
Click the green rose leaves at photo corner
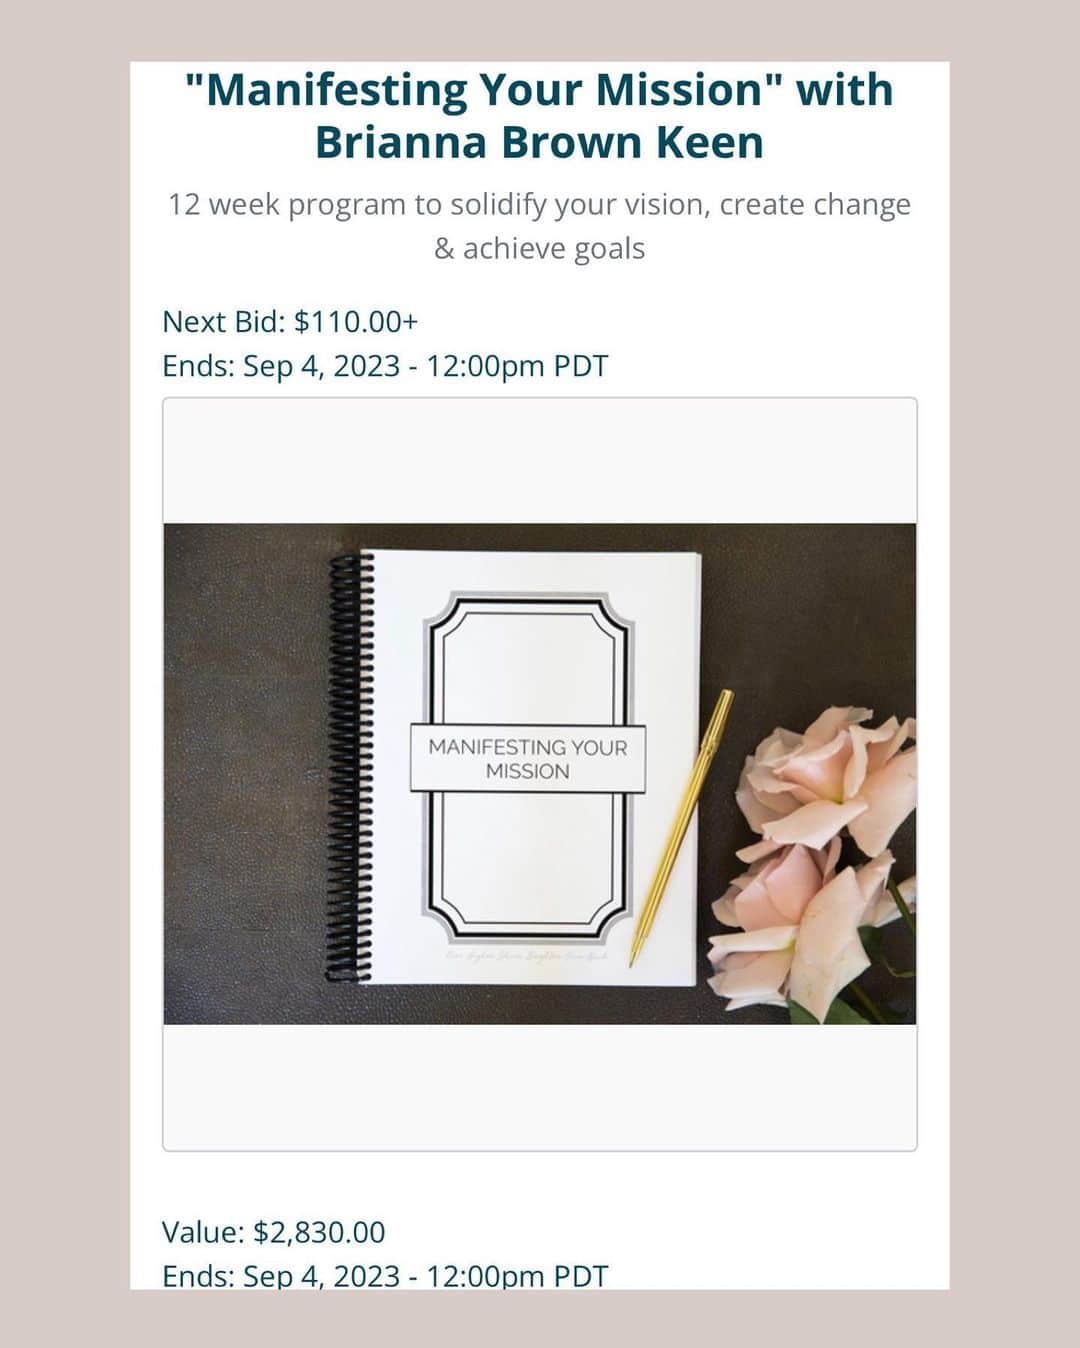880,985
